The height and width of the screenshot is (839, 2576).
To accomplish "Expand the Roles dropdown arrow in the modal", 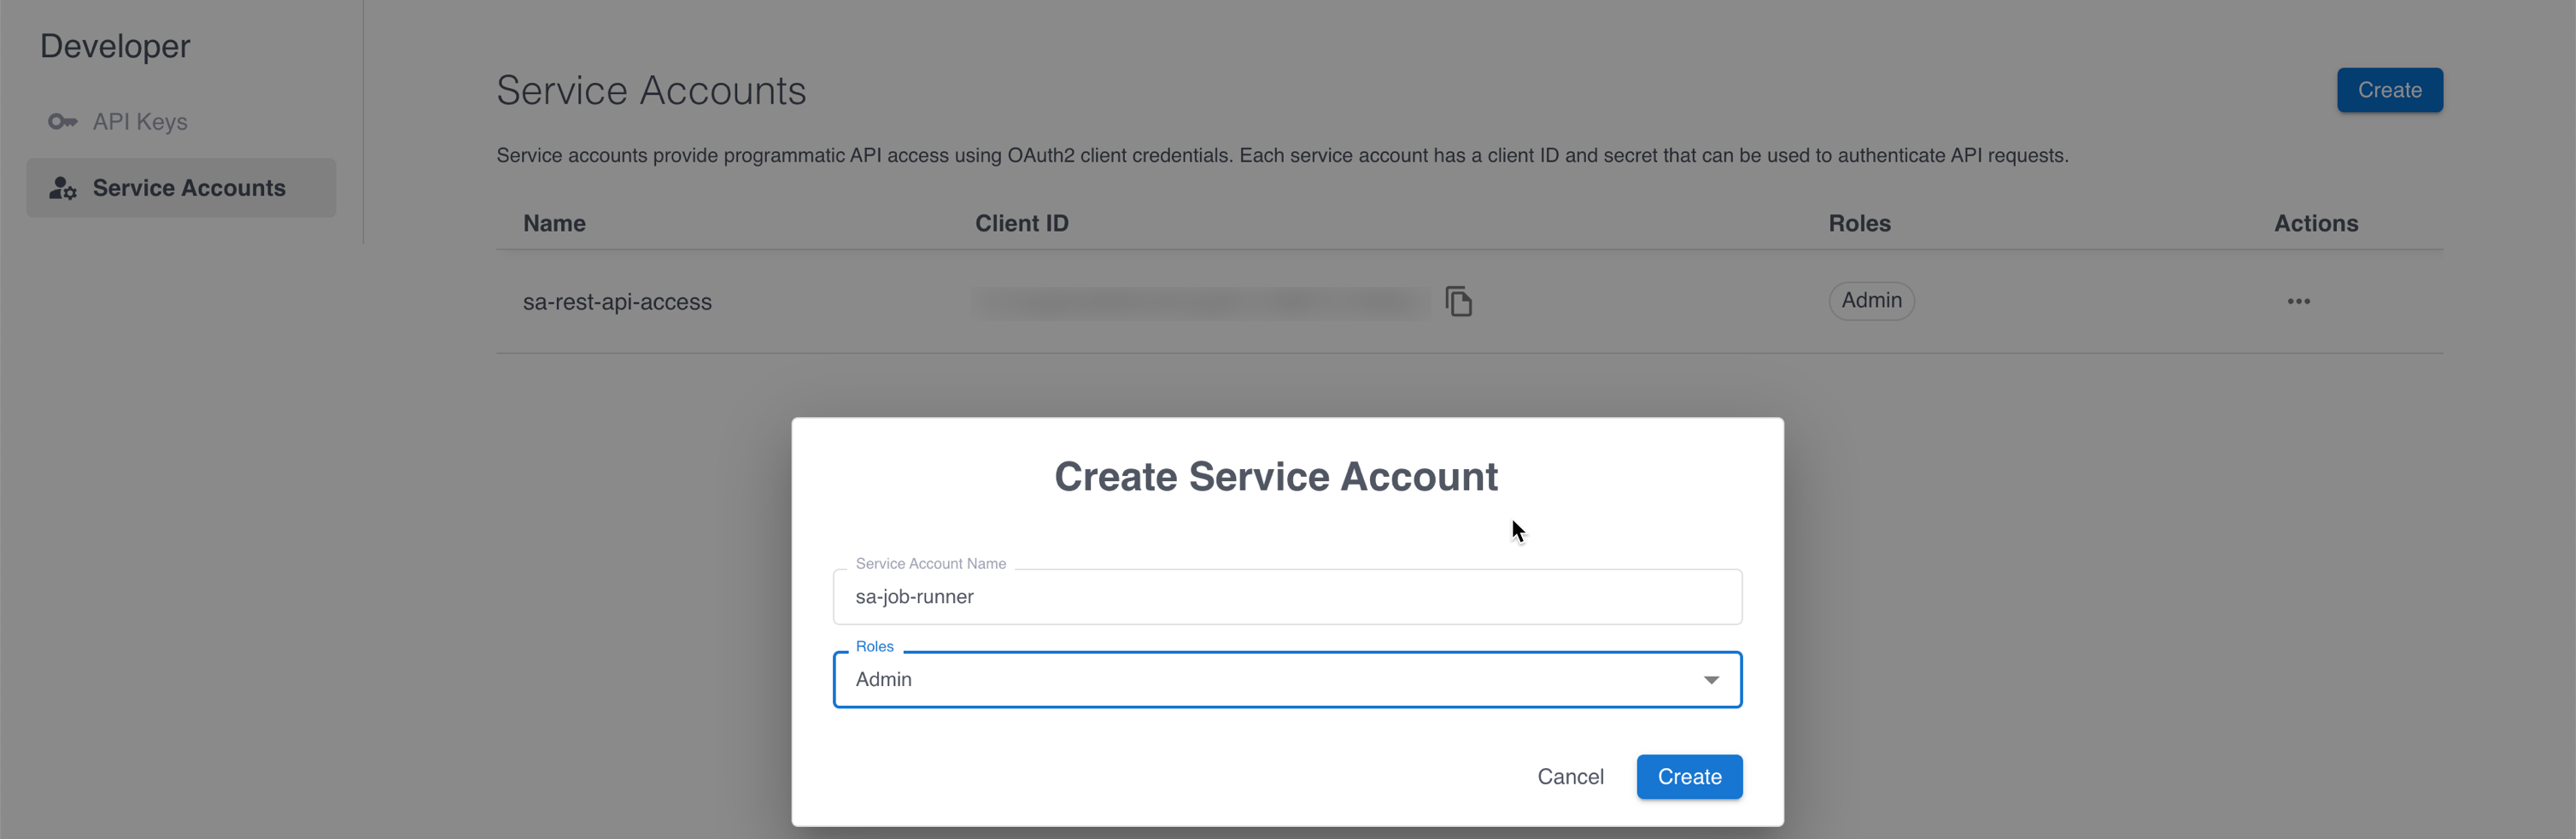I will [1712, 679].
